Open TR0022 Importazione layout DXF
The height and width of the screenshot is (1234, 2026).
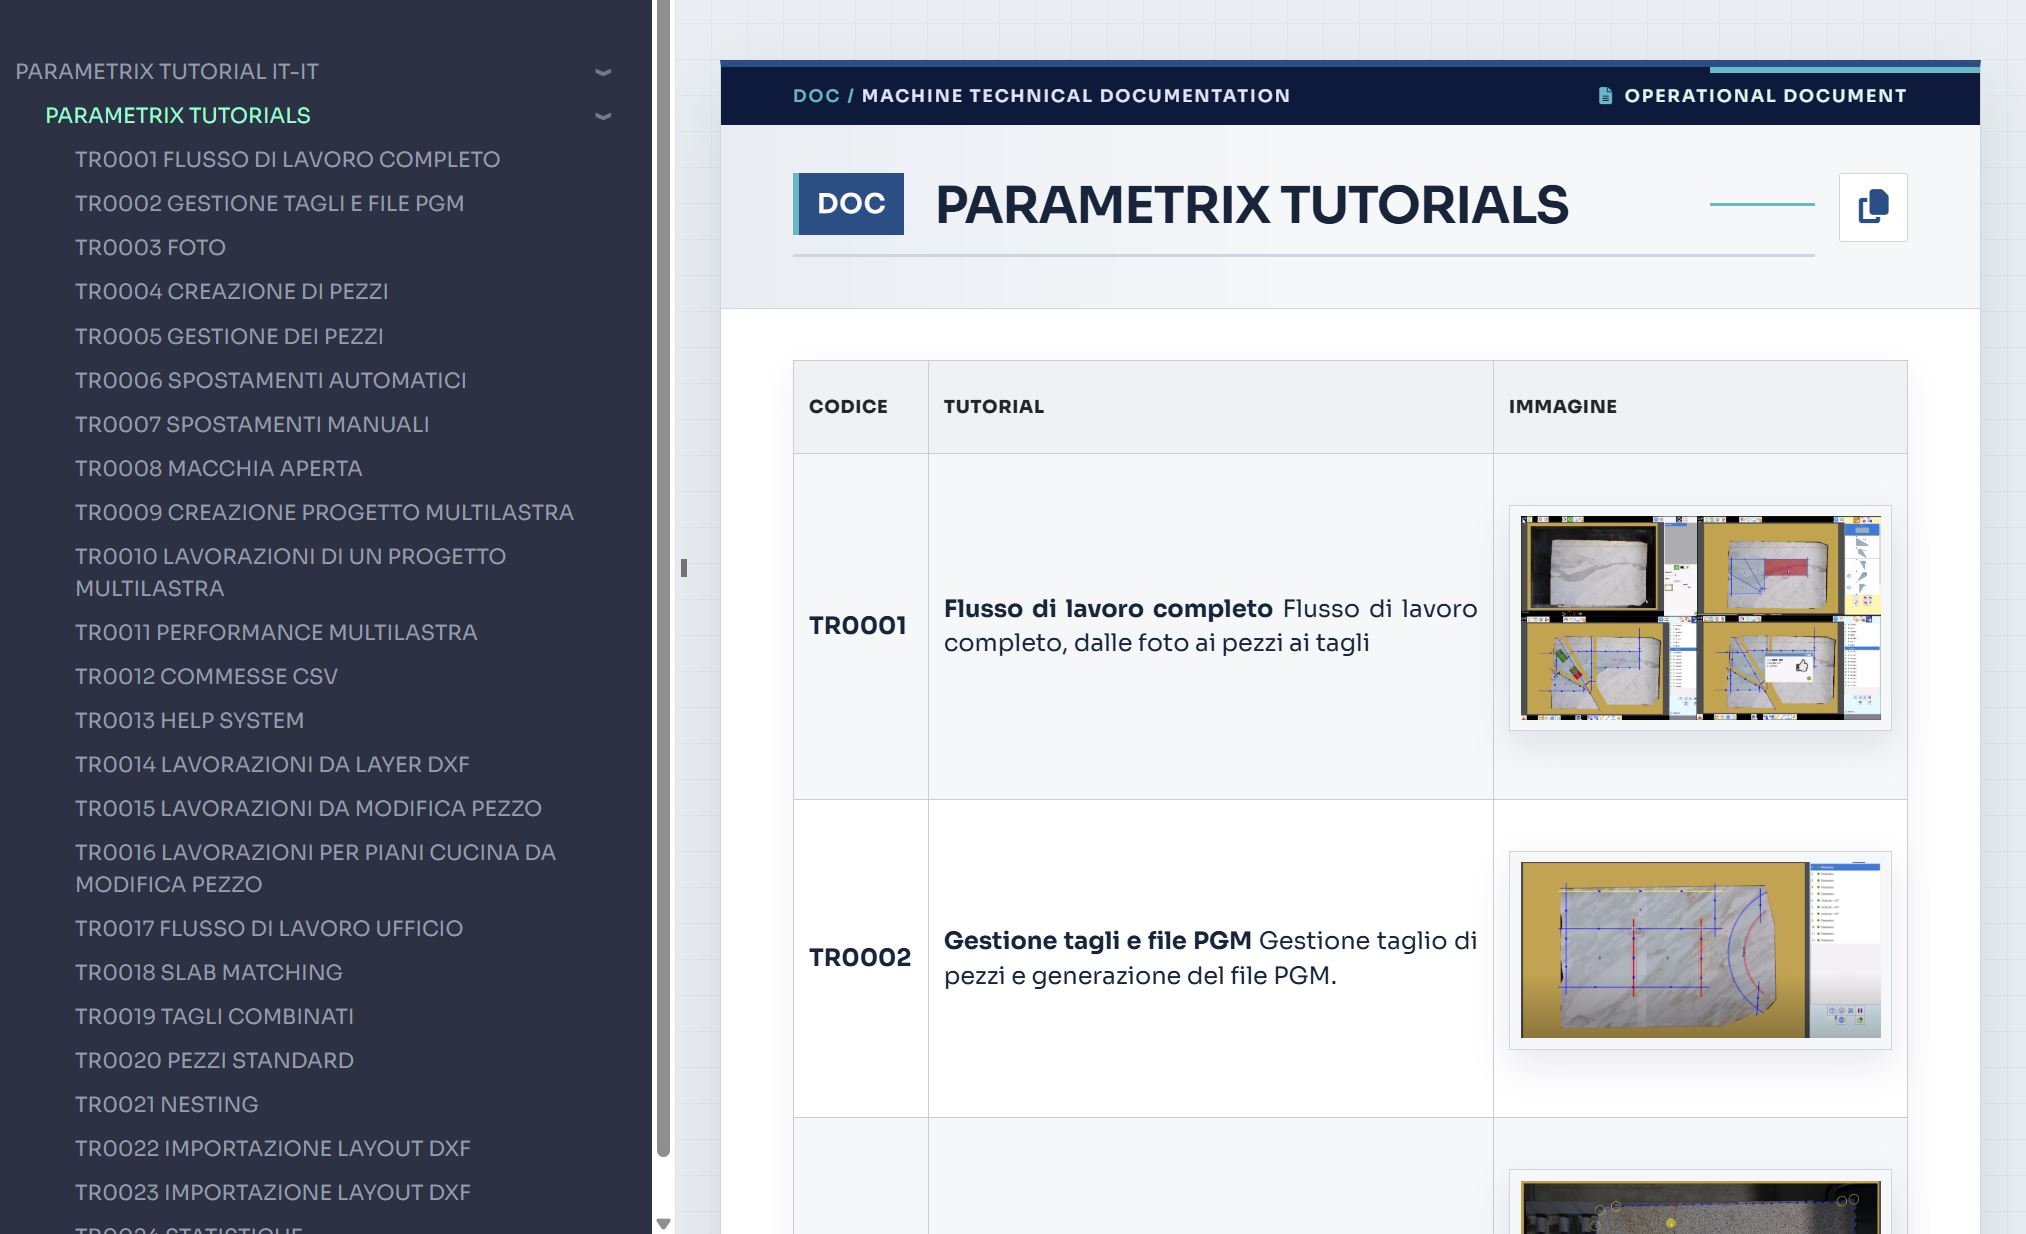pos(272,1148)
